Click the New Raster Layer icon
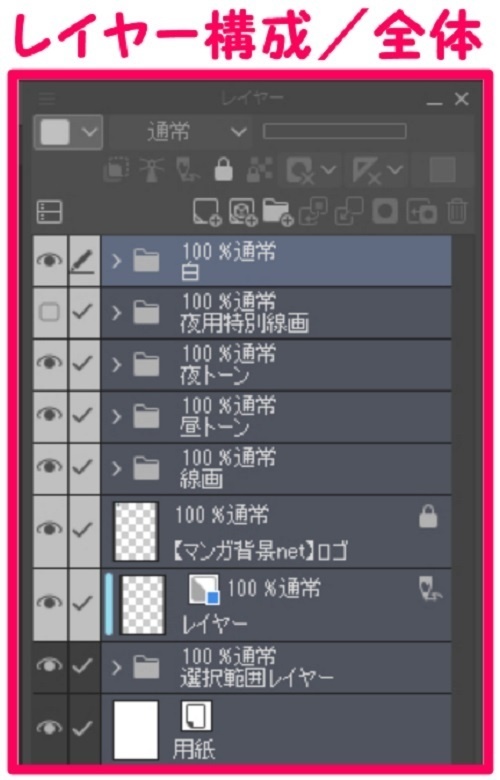 [207, 212]
